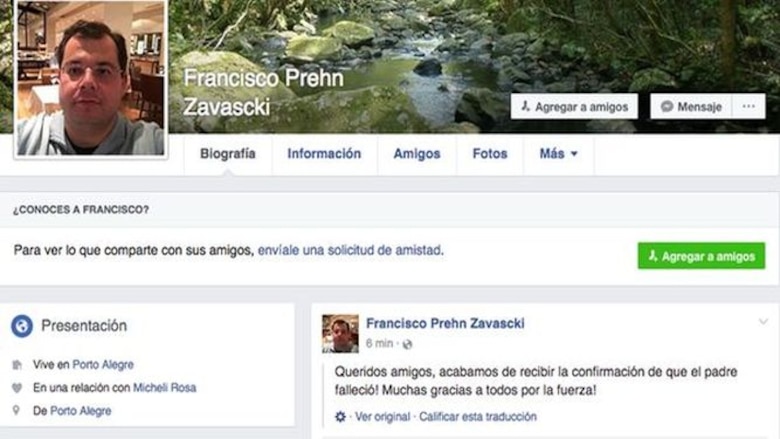This screenshot has width=780, height=439.
Task: Click the public globe privacy icon on post
Action: click(x=407, y=344)
